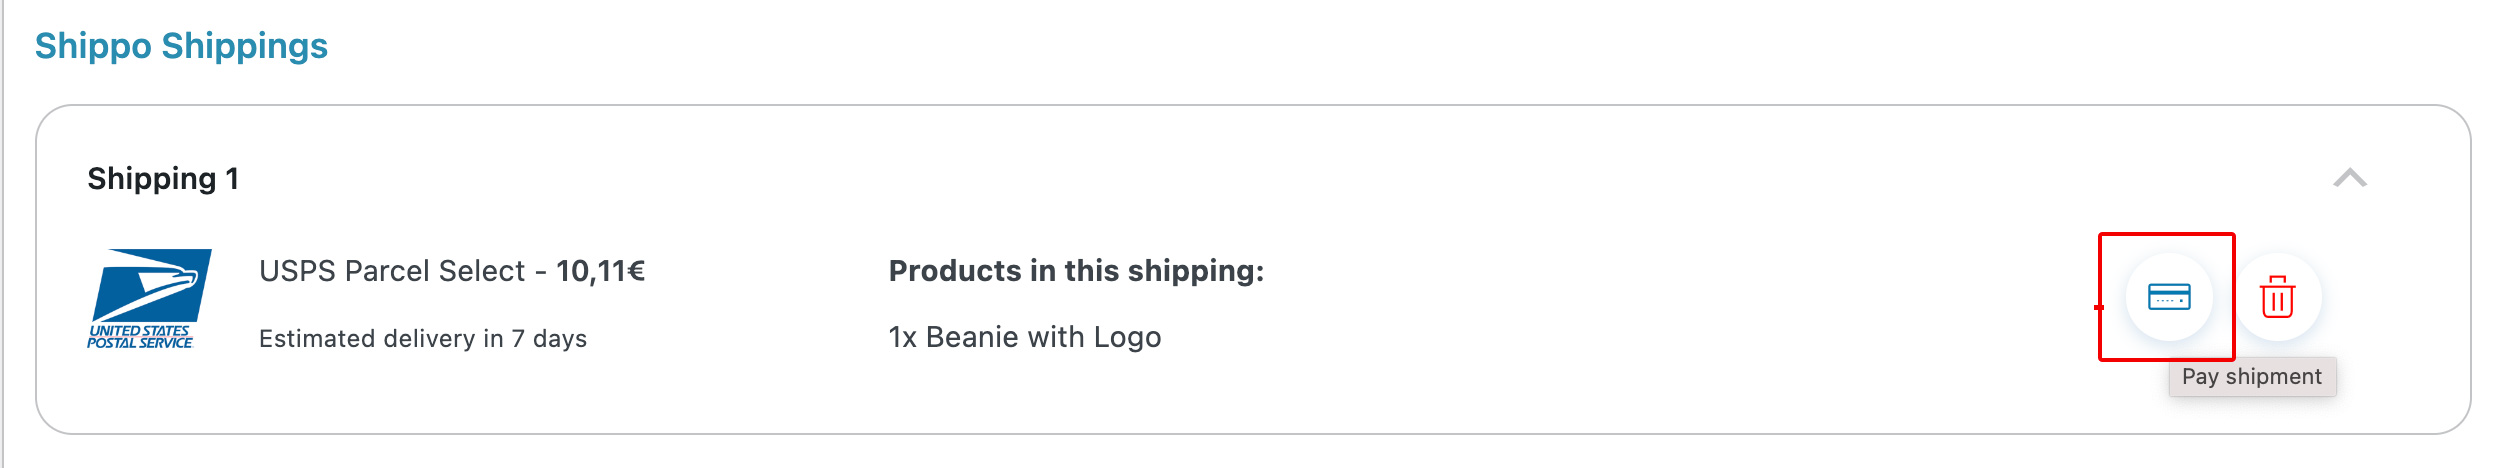The height and width of the screenshot is (468, 2502).
Task: Click the Estimated delivery in 7 days text
Action: (422, 339)
